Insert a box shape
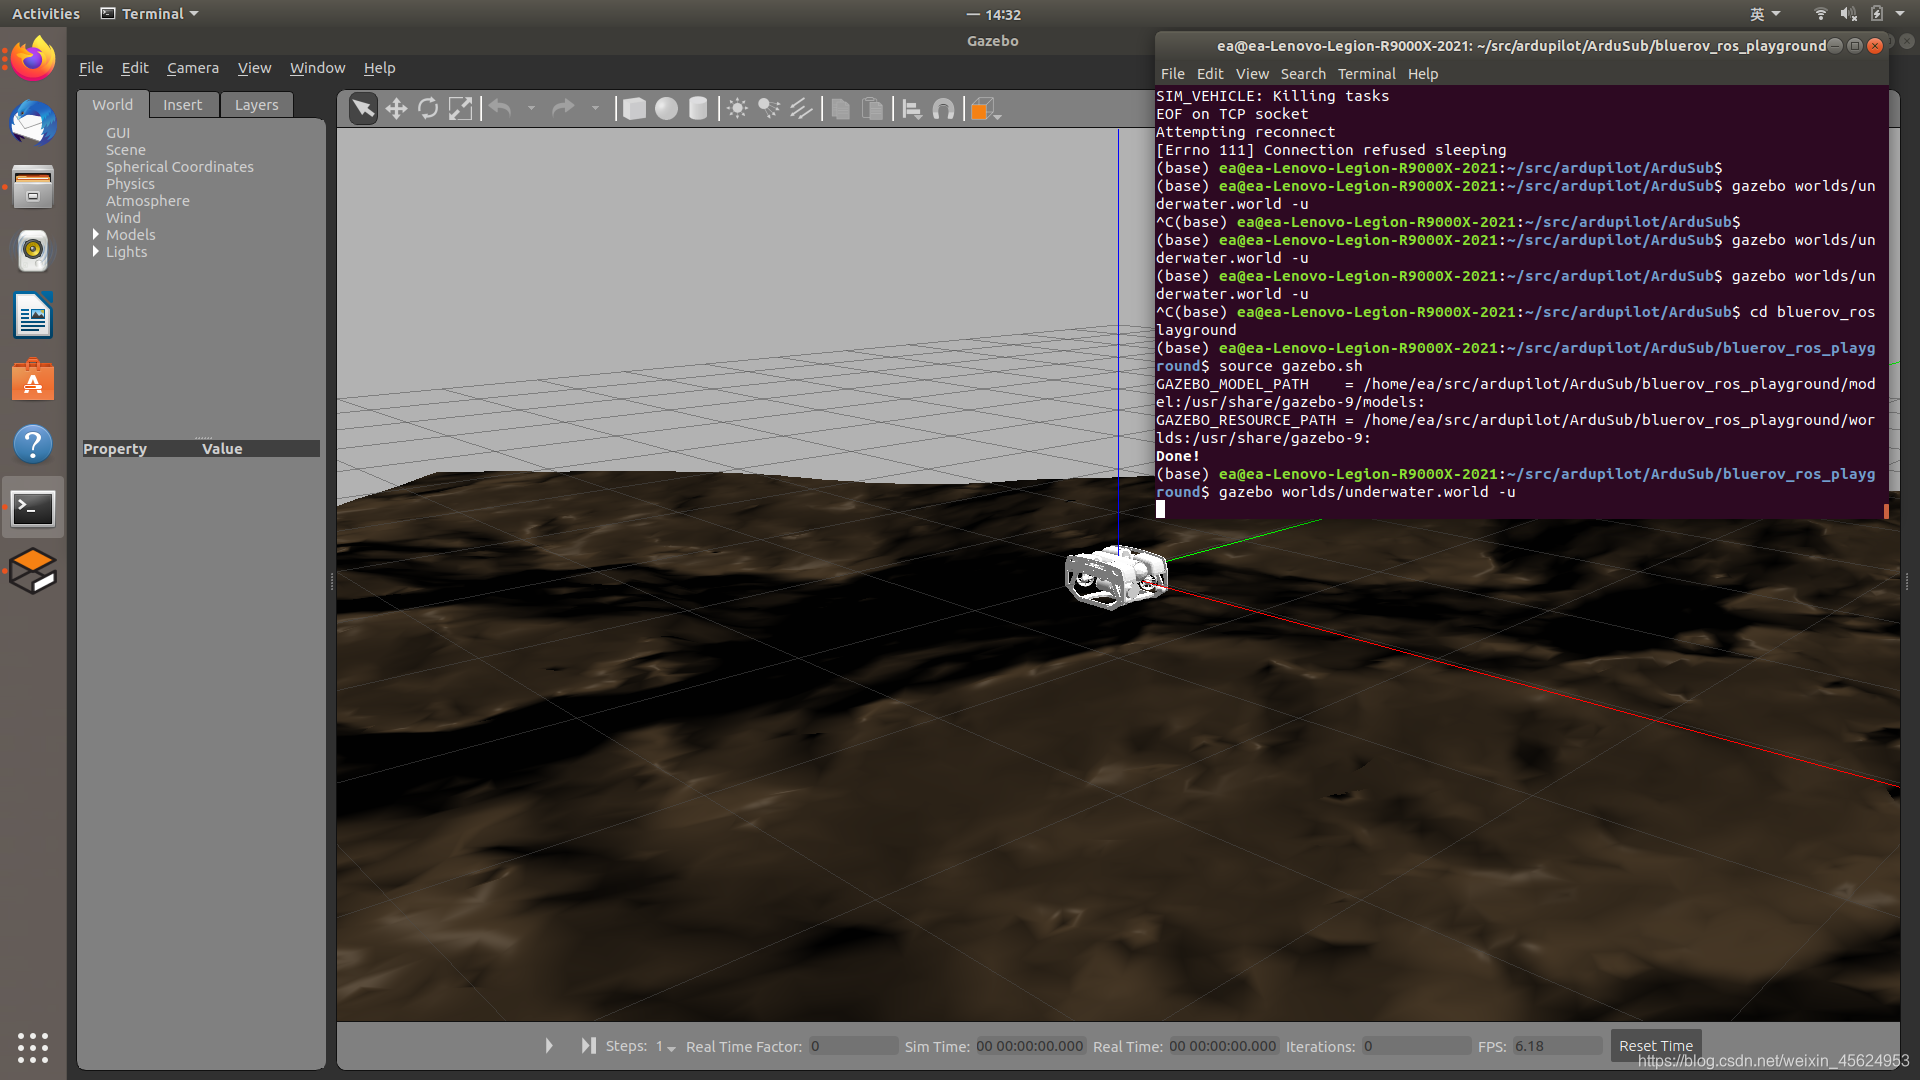Viewport: 1920px width, 1080px height. 634,109
